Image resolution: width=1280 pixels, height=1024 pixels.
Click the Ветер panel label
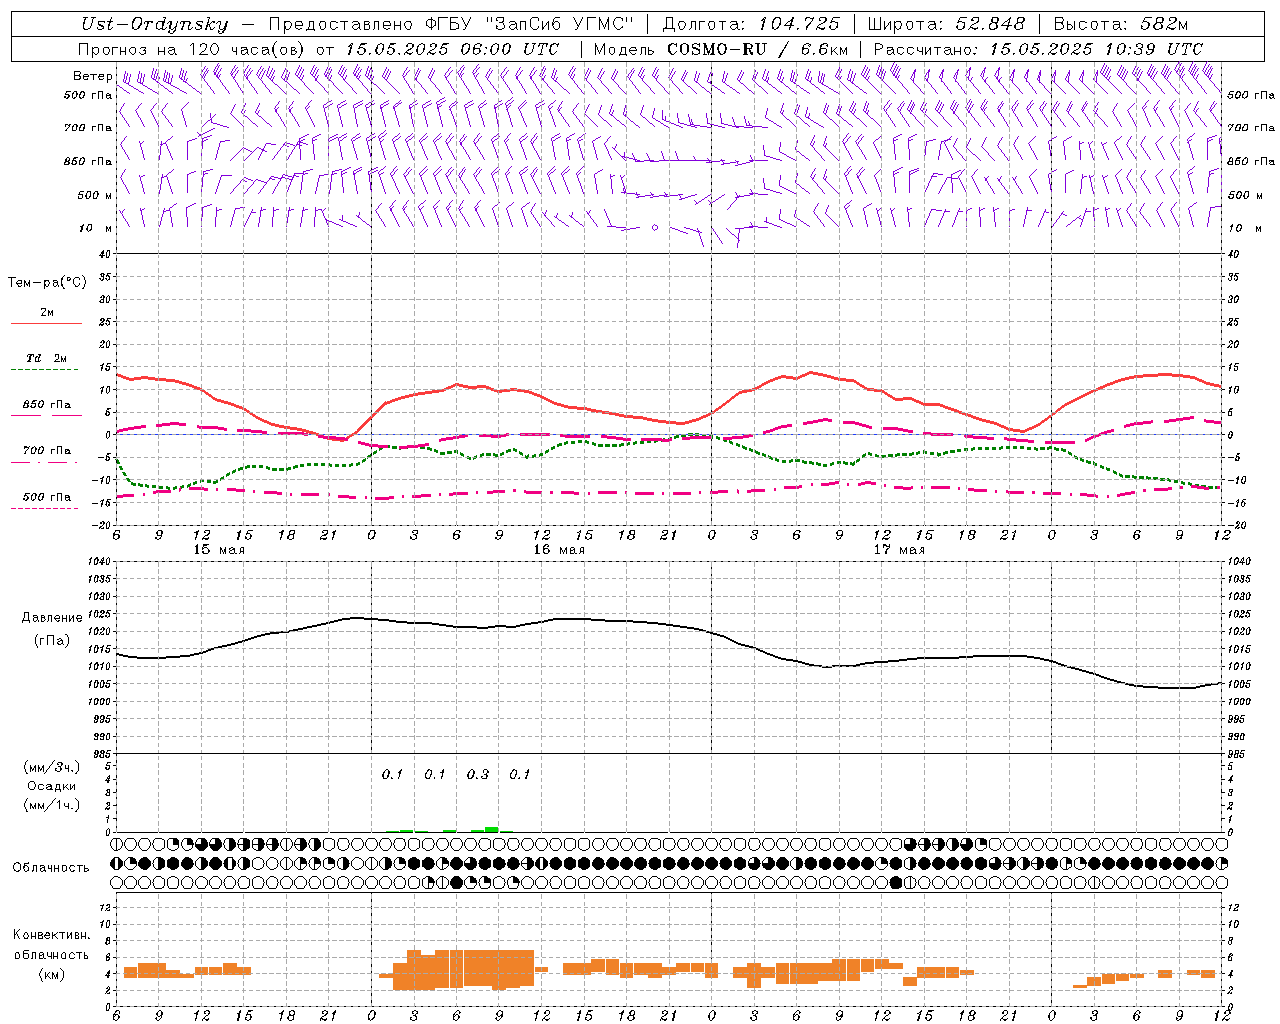[93, 76]
